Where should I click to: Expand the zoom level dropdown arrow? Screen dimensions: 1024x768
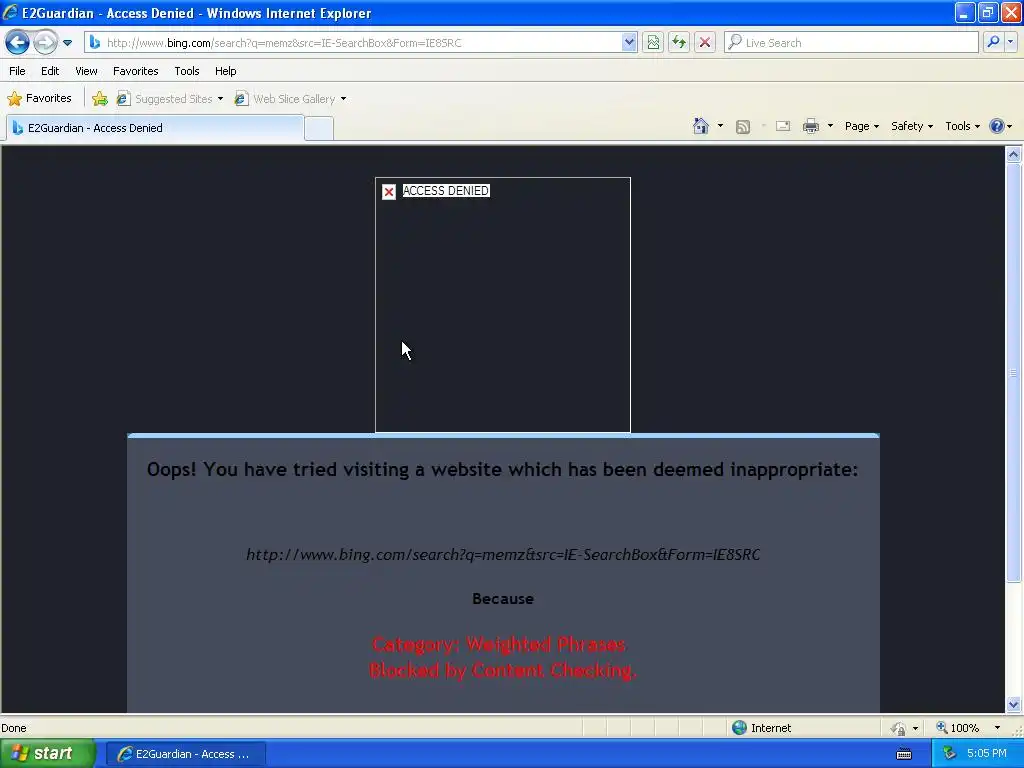point(997,728)
